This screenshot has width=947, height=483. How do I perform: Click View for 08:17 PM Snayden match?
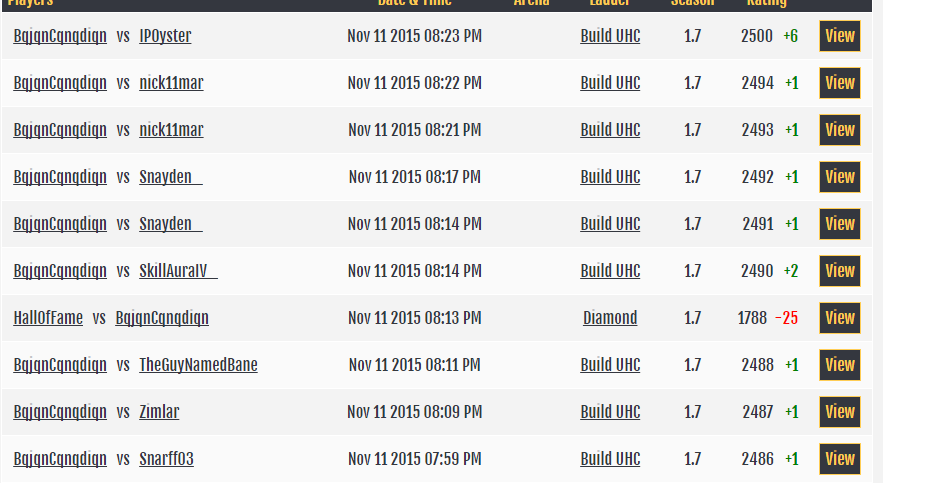pyautogui.click(x=839, y=178)
